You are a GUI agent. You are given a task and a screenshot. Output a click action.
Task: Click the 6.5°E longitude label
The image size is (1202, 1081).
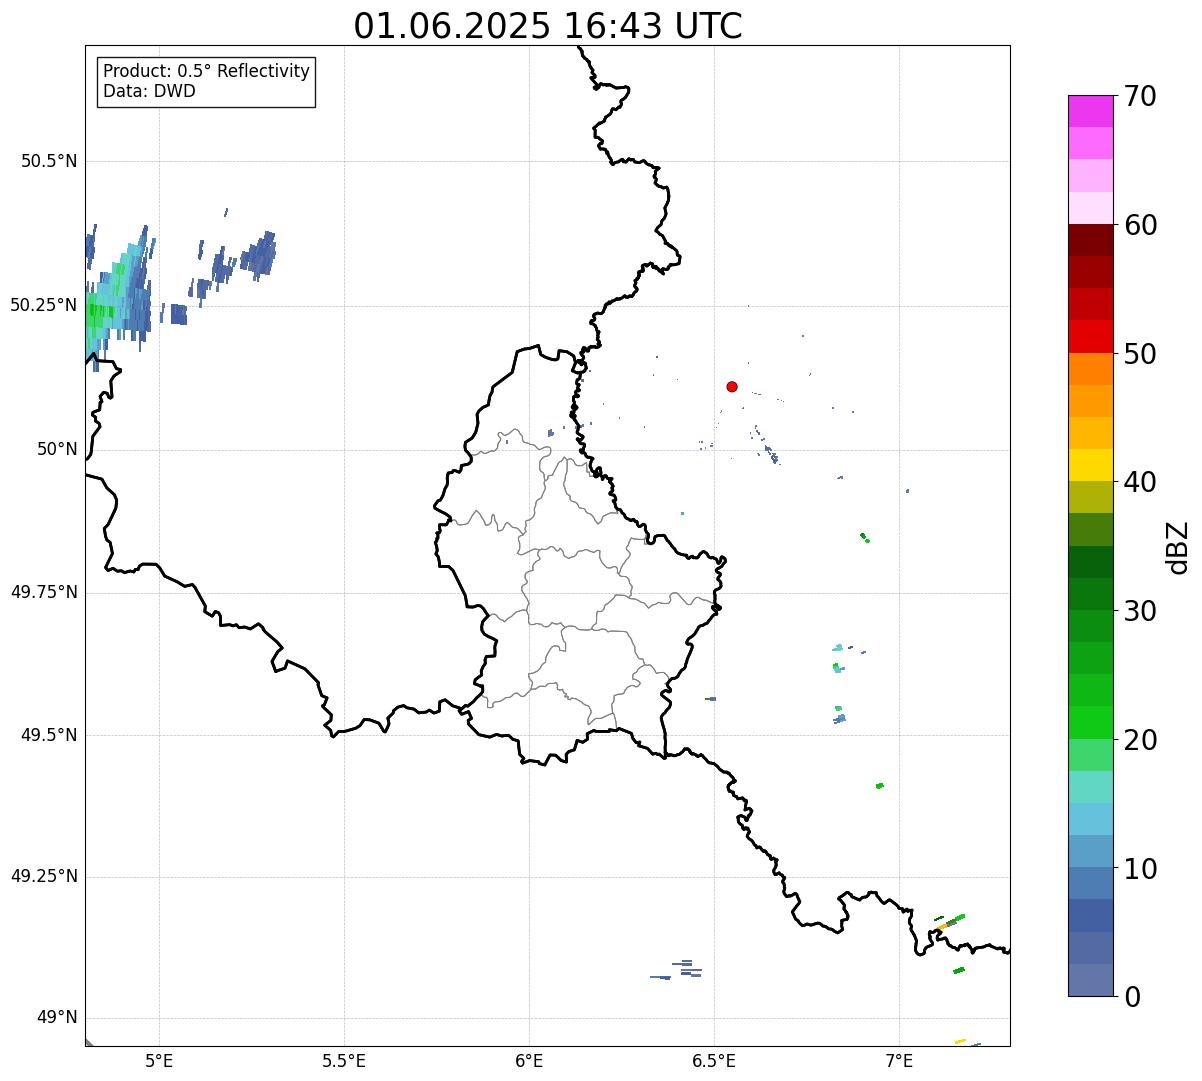714,1060
